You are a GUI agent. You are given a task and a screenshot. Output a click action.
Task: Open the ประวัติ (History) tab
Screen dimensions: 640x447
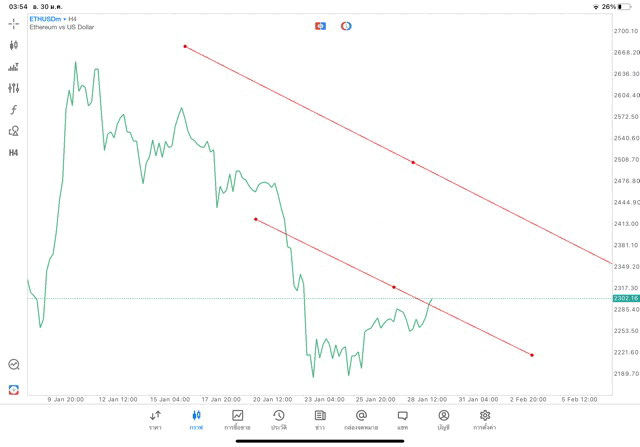[x=278, y=419]
